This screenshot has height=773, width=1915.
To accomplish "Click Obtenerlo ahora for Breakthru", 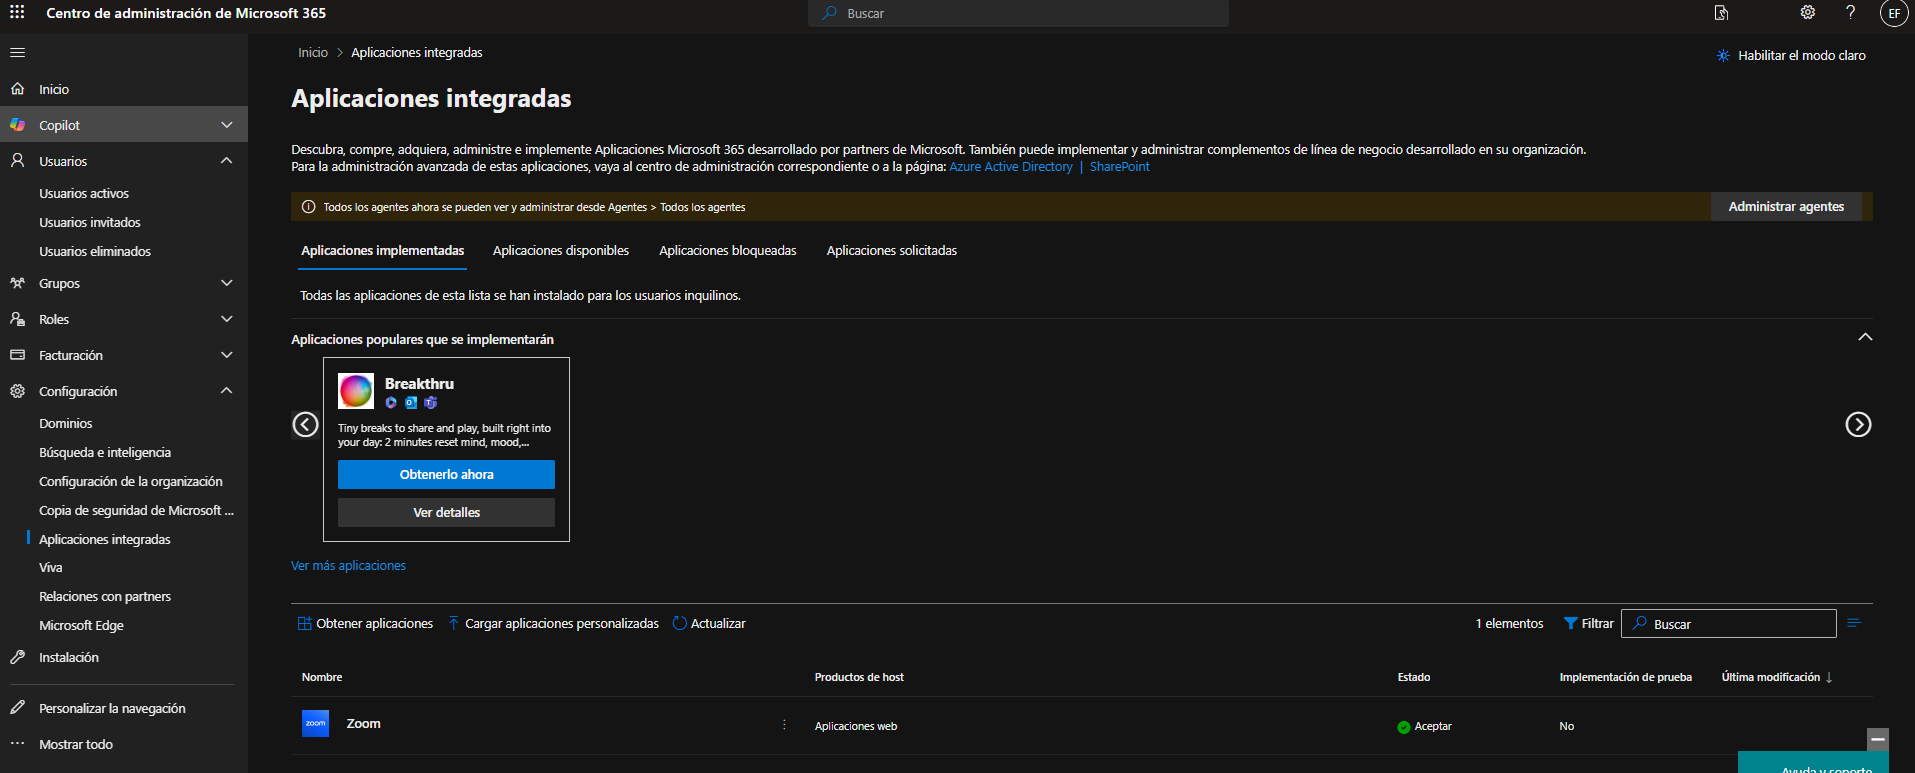I will [x=446, y=475].
